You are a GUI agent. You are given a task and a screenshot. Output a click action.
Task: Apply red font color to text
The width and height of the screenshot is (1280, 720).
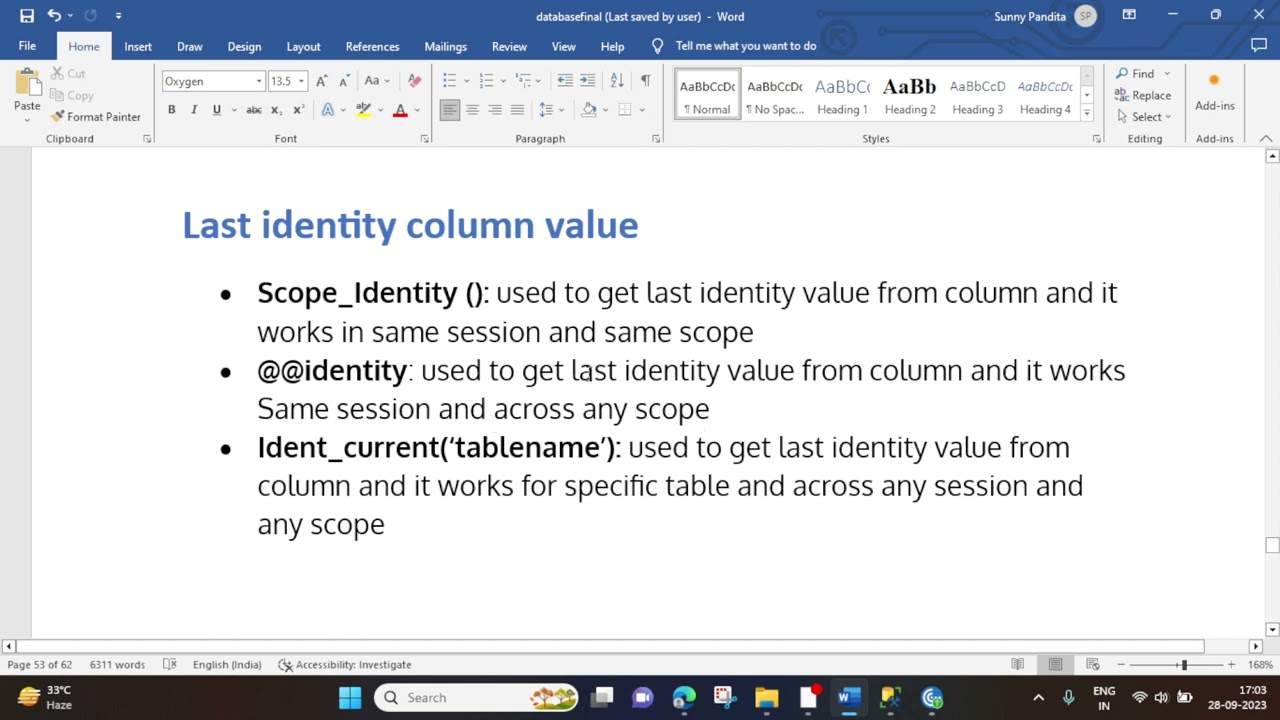400,110
